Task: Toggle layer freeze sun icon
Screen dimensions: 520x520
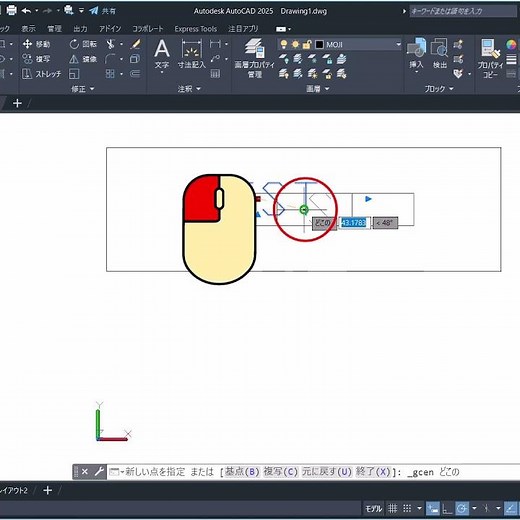Action: (x=295, y=44)
